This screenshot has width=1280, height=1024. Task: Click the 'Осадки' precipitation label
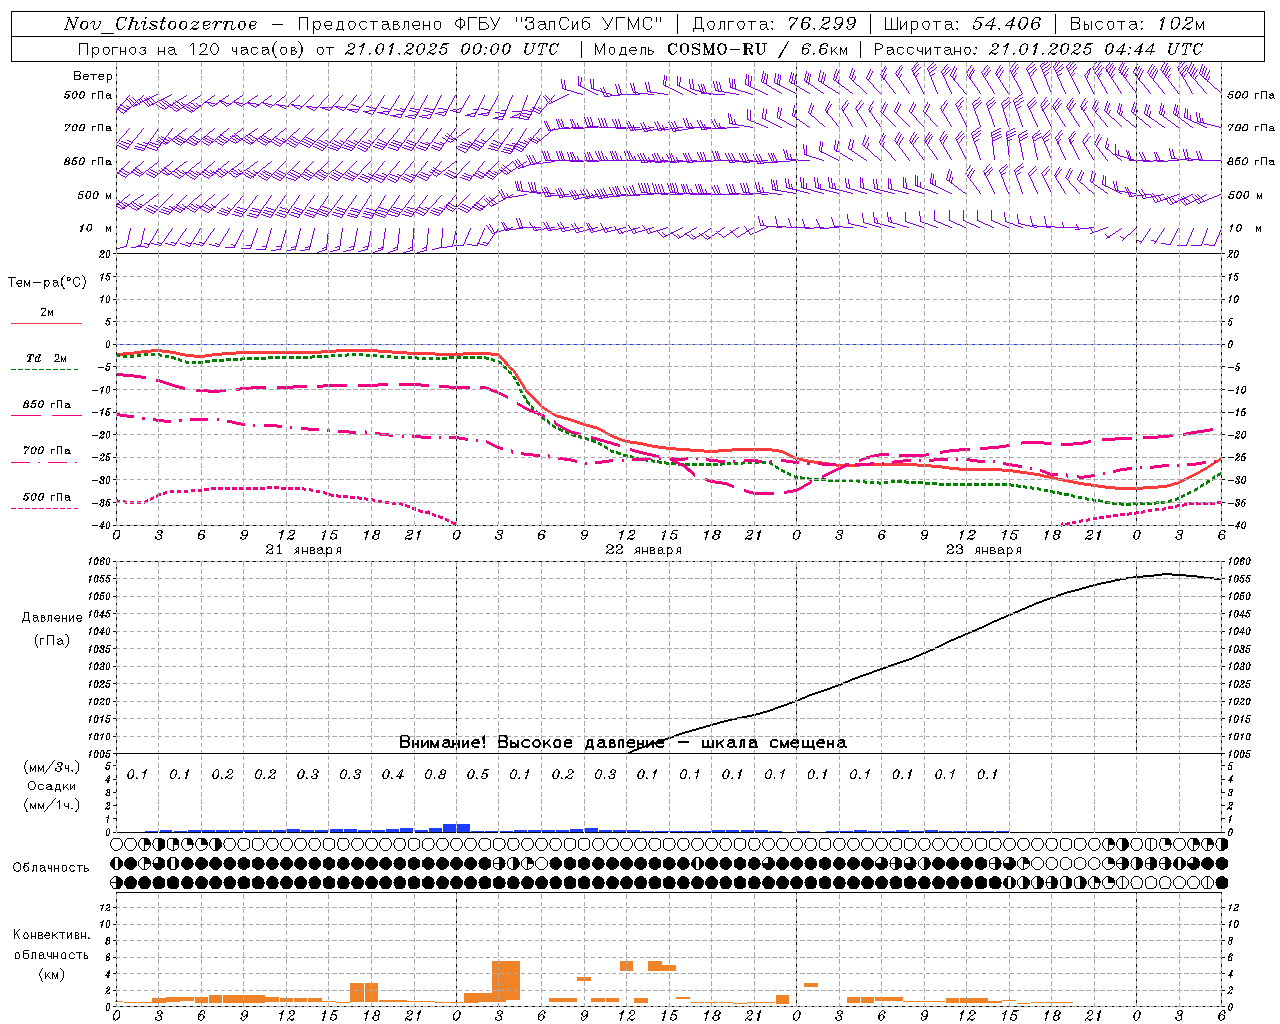(x=52, y=786)
